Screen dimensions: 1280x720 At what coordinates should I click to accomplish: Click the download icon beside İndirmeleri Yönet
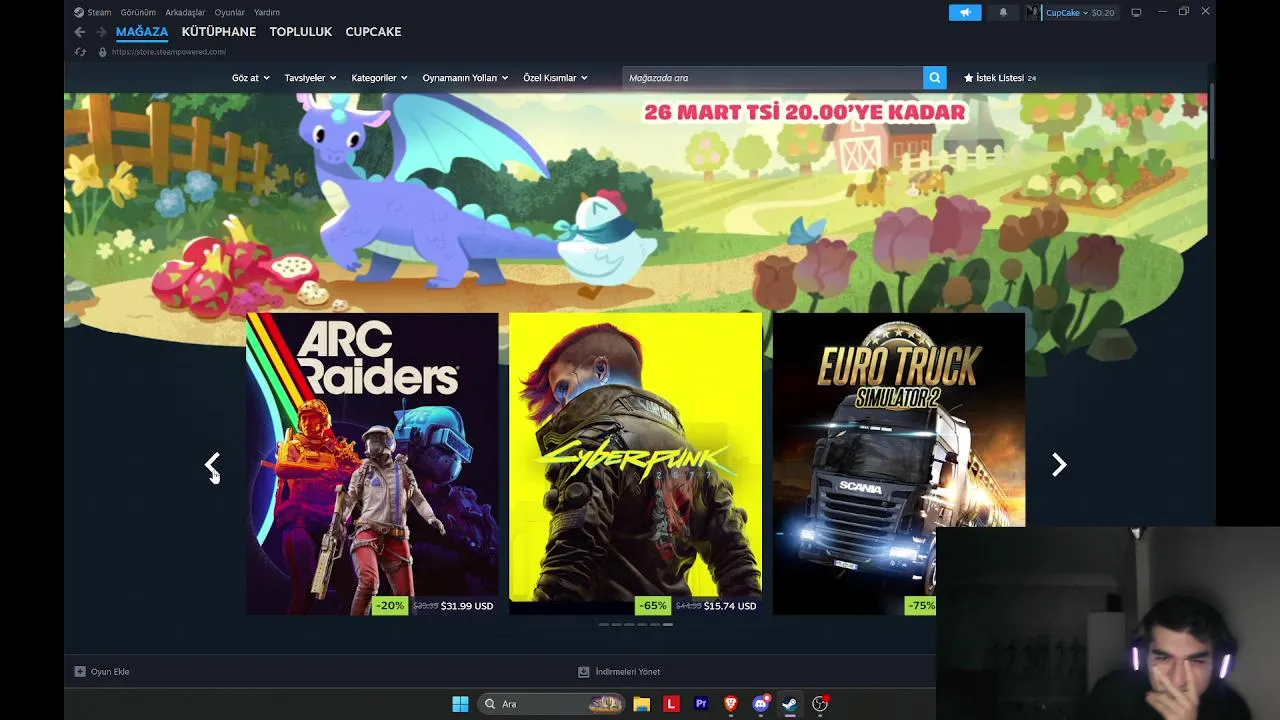(x=584, y=672)
